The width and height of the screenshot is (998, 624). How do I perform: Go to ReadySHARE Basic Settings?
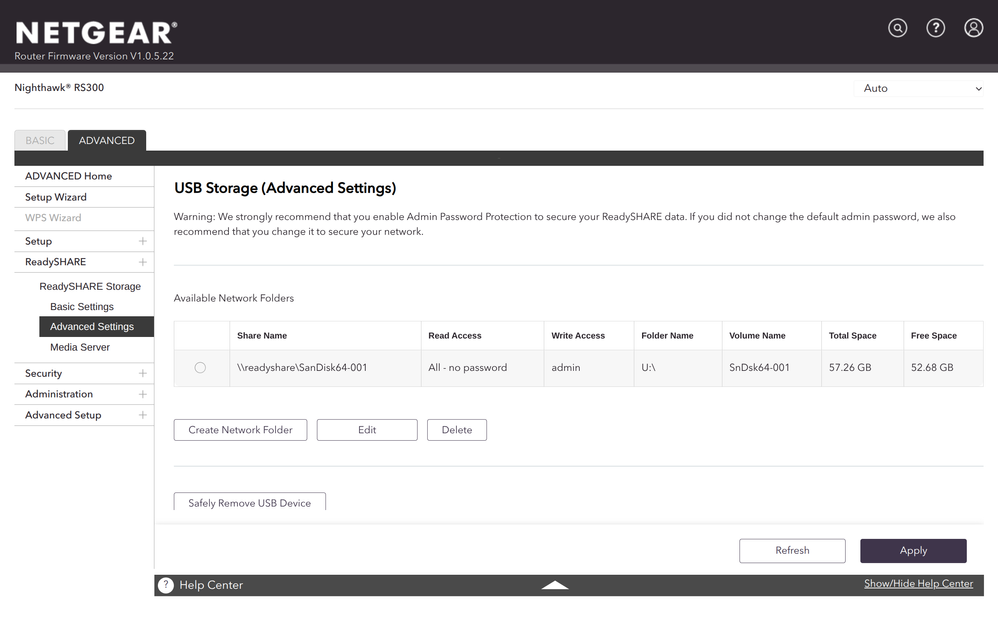[82, 307]
